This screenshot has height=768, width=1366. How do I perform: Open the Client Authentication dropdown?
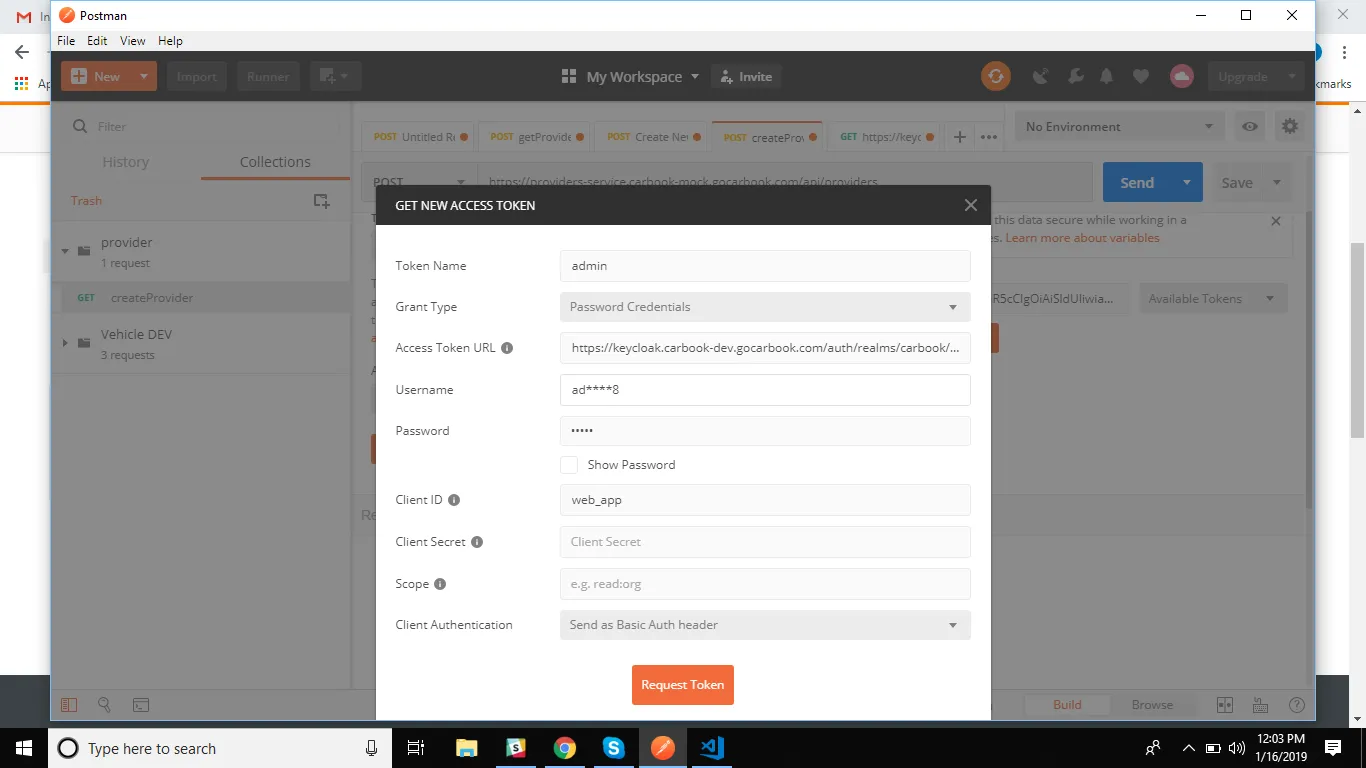pos(765,625)
